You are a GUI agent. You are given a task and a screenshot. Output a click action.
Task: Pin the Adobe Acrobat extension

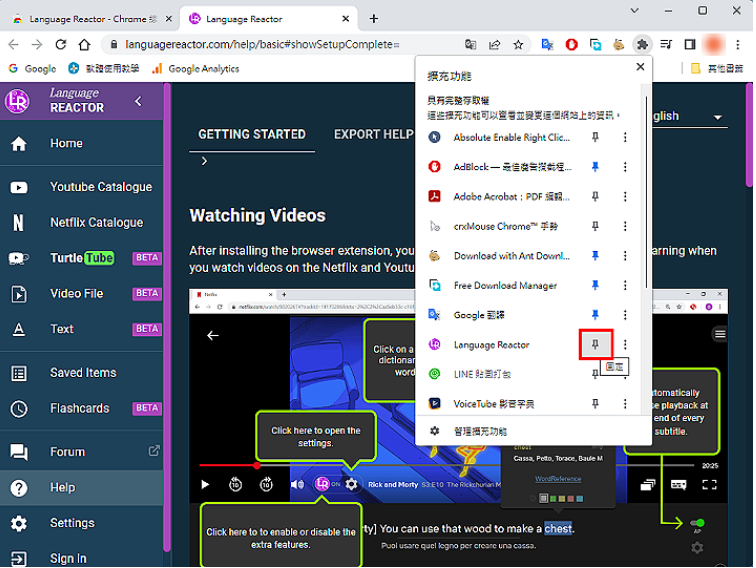[x=595, y=197]
